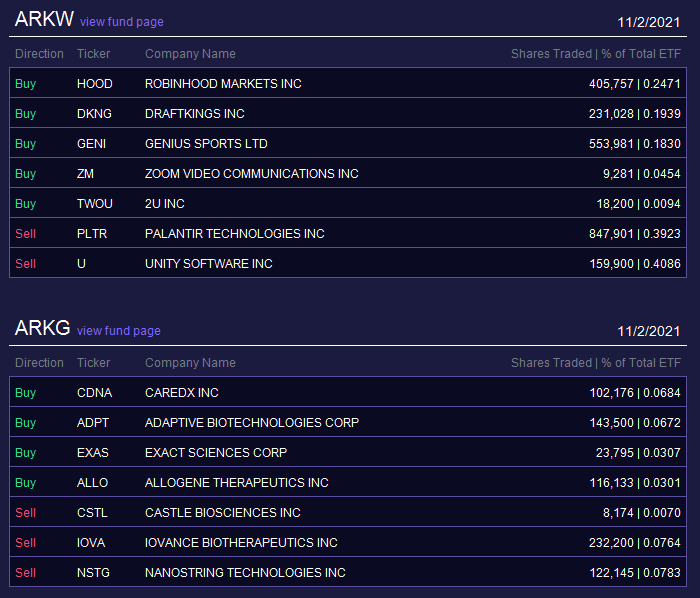Click the ARKG fund heading

[x=42, y=328]
